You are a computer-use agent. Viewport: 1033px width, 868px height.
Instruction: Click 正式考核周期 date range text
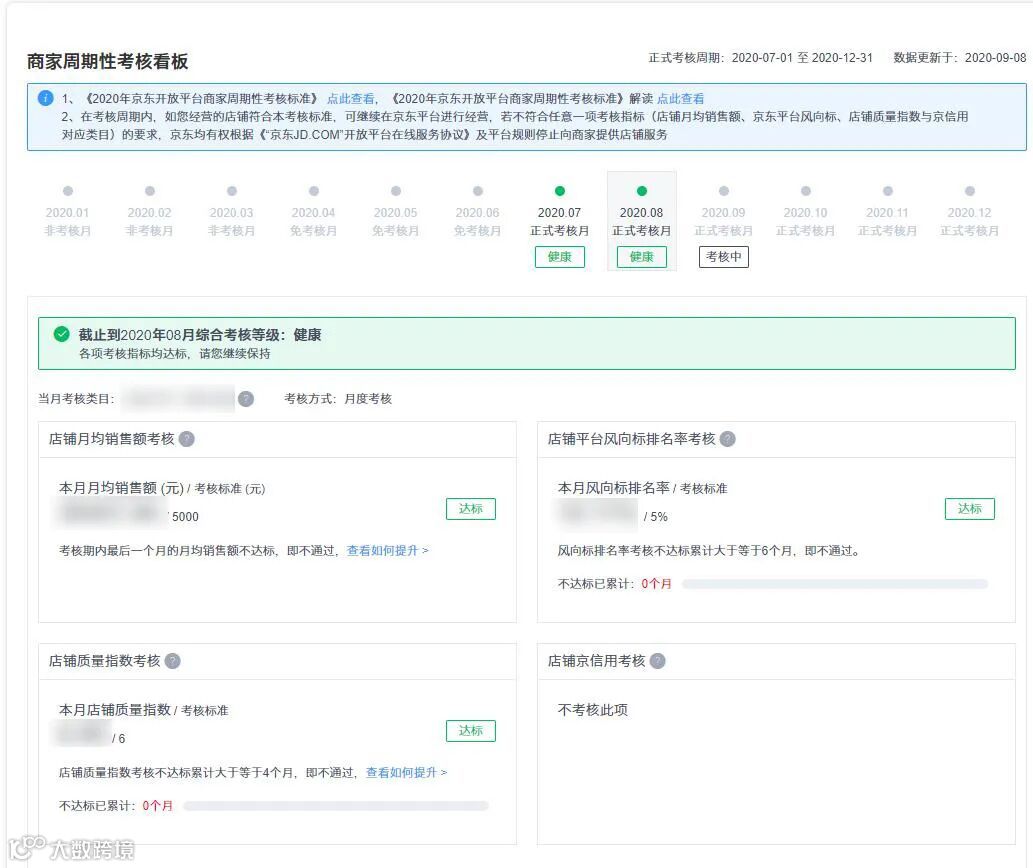coord(760,58)
